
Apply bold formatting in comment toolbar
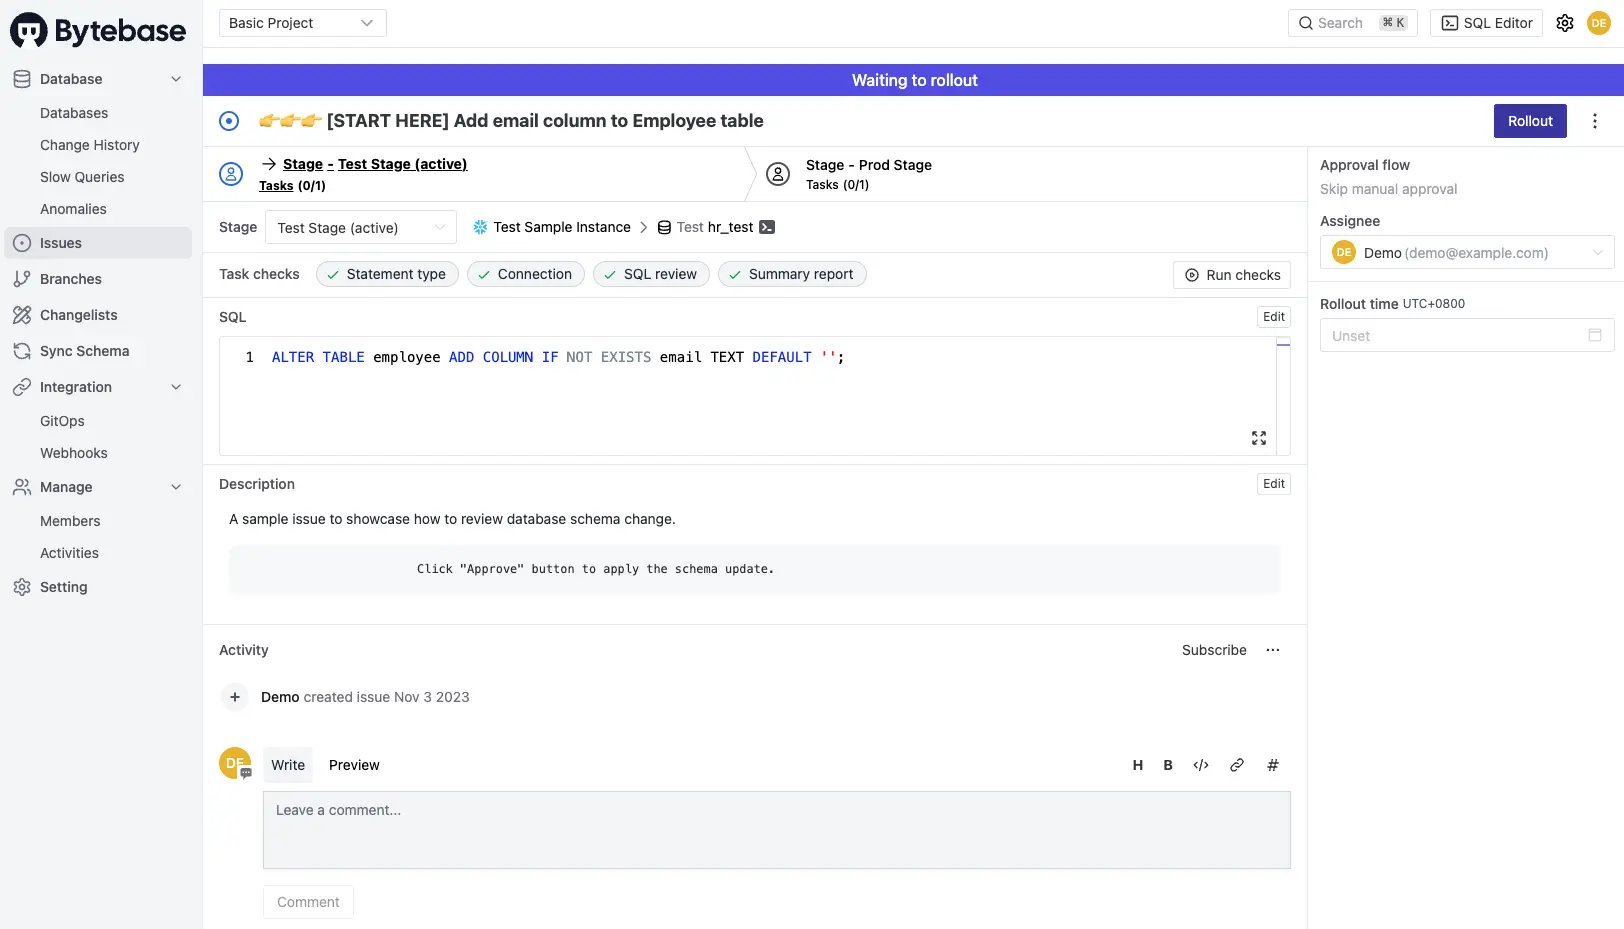click(1167, 765)
